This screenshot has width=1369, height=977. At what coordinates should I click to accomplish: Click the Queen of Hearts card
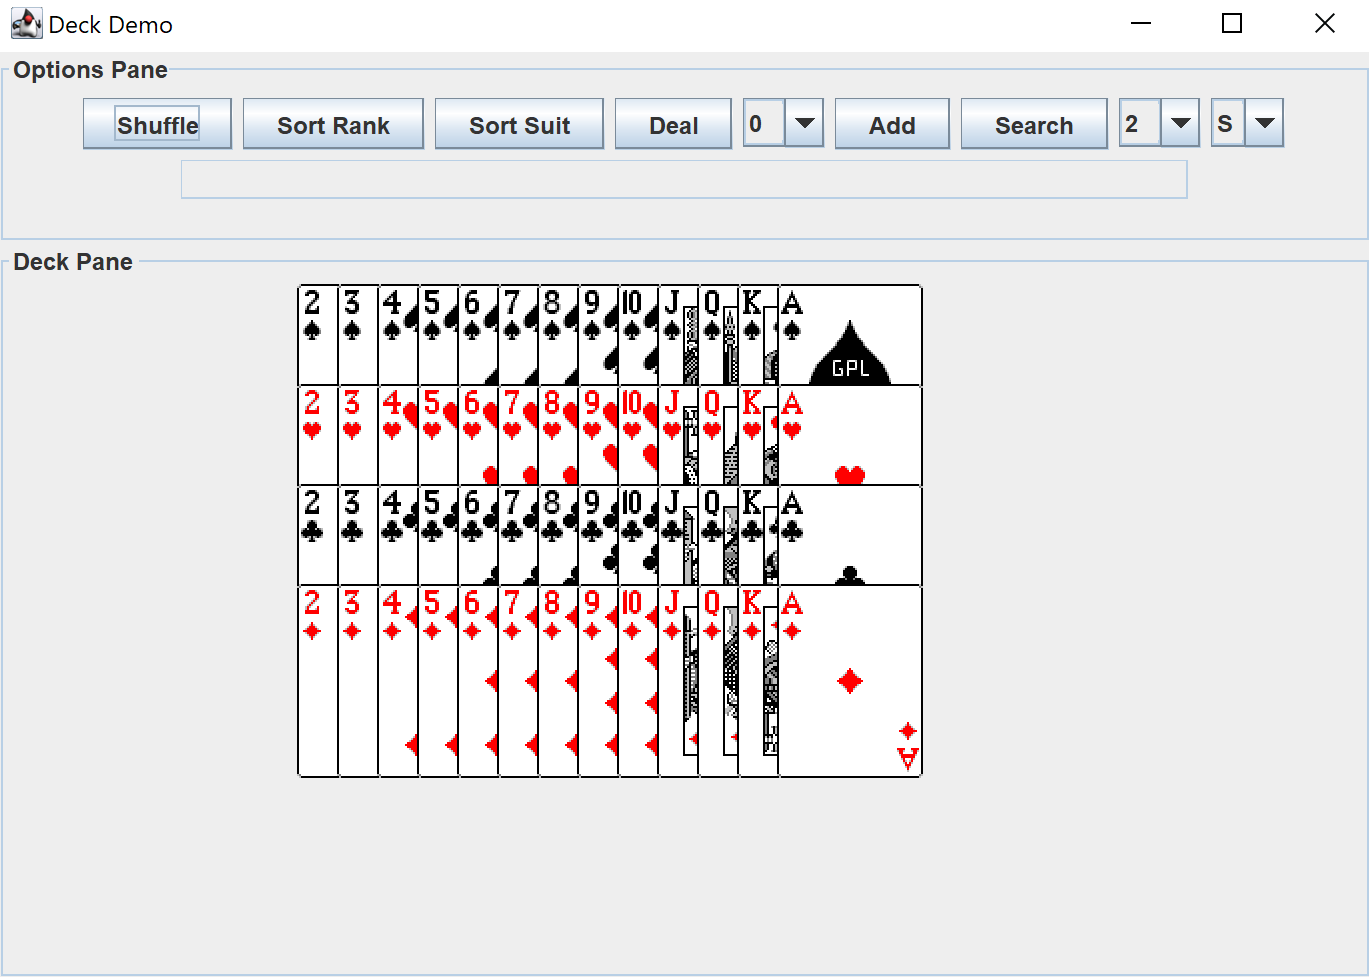[x=718, y=435]
